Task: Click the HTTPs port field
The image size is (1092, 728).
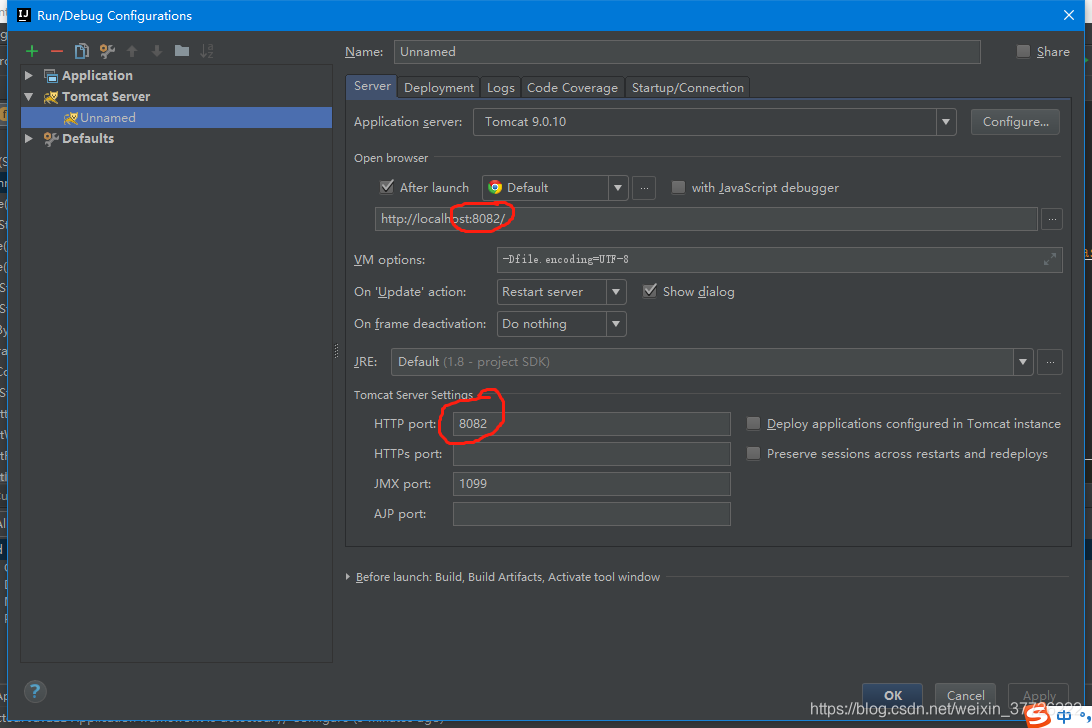Action: click(591, 454)
